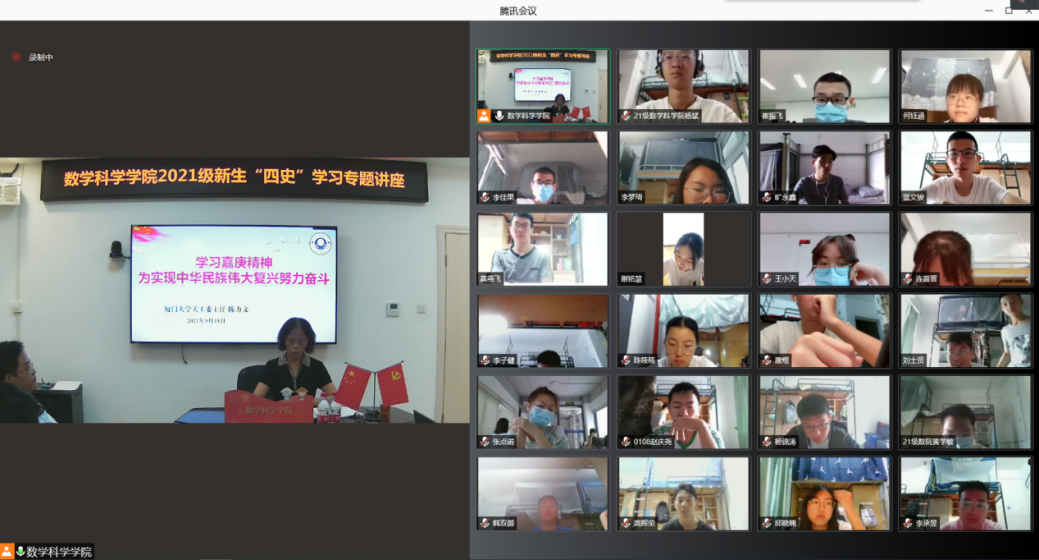The width and height of the screenshot is (1039, 560).
Task: Click microphone icon beside 数学科学学院 in bottom-left
Action: click(x=20, y=552)
